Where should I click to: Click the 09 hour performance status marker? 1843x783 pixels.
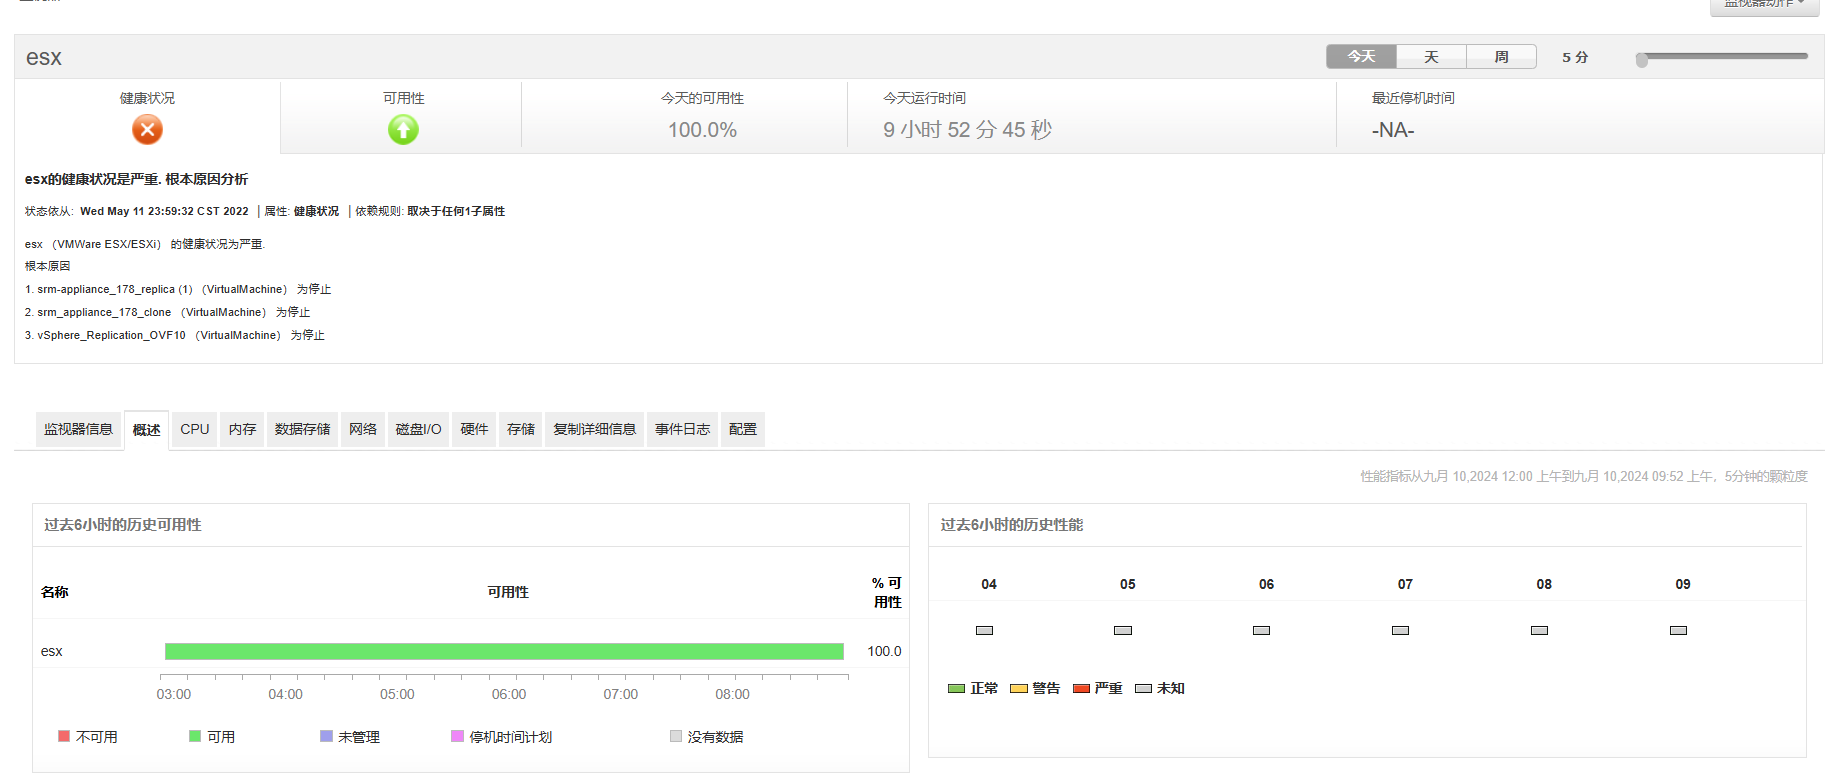click(x=1678, y=630)
